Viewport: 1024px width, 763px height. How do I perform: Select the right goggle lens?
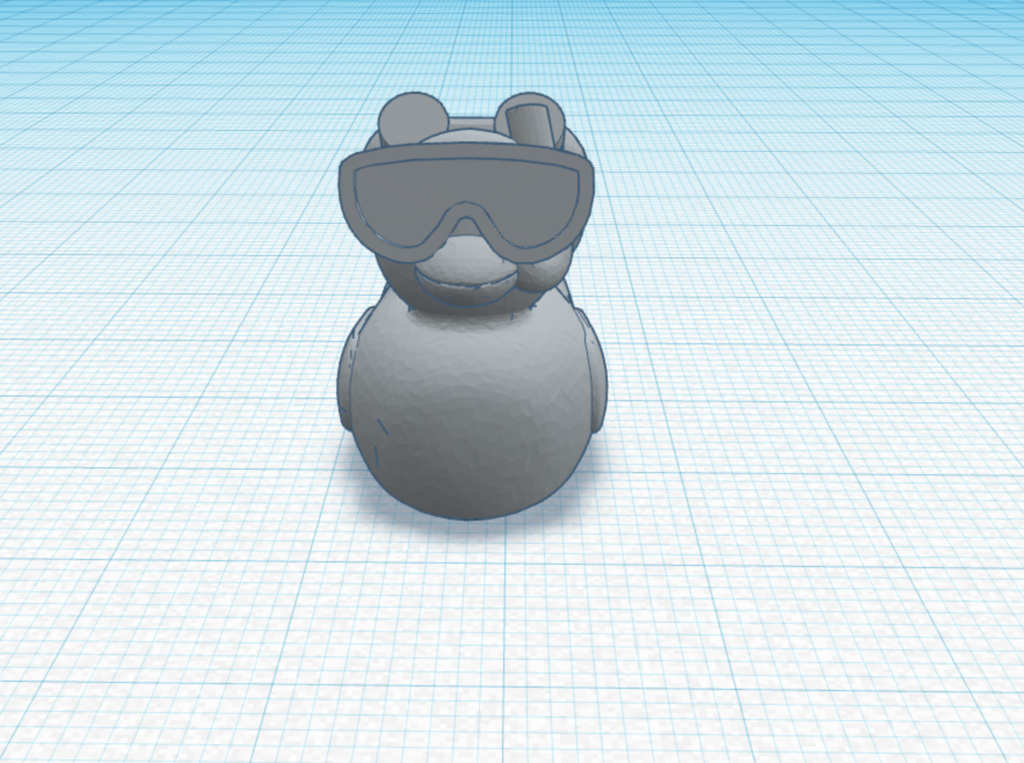530,195
